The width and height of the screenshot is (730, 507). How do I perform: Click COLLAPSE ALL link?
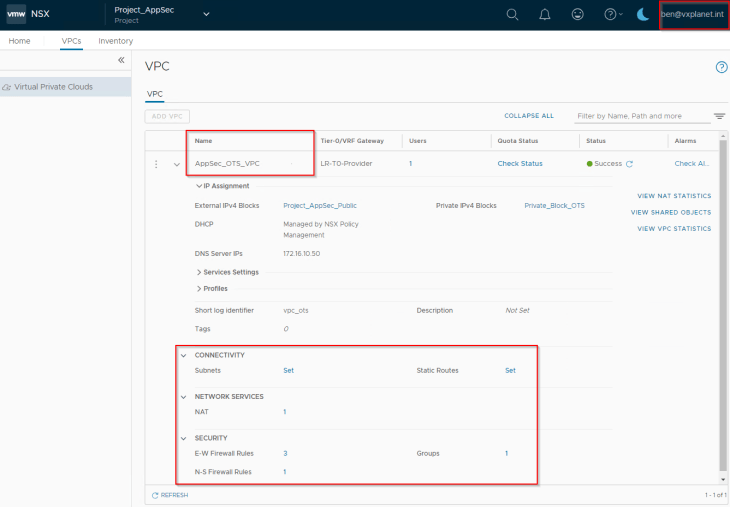[x=529, y=116]
